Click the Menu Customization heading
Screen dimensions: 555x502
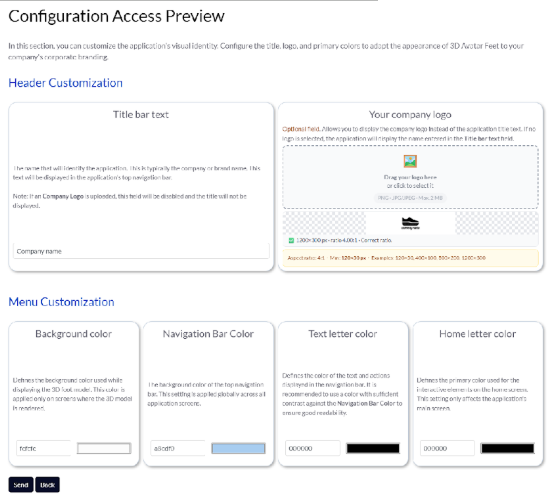(x=61, y=302)
